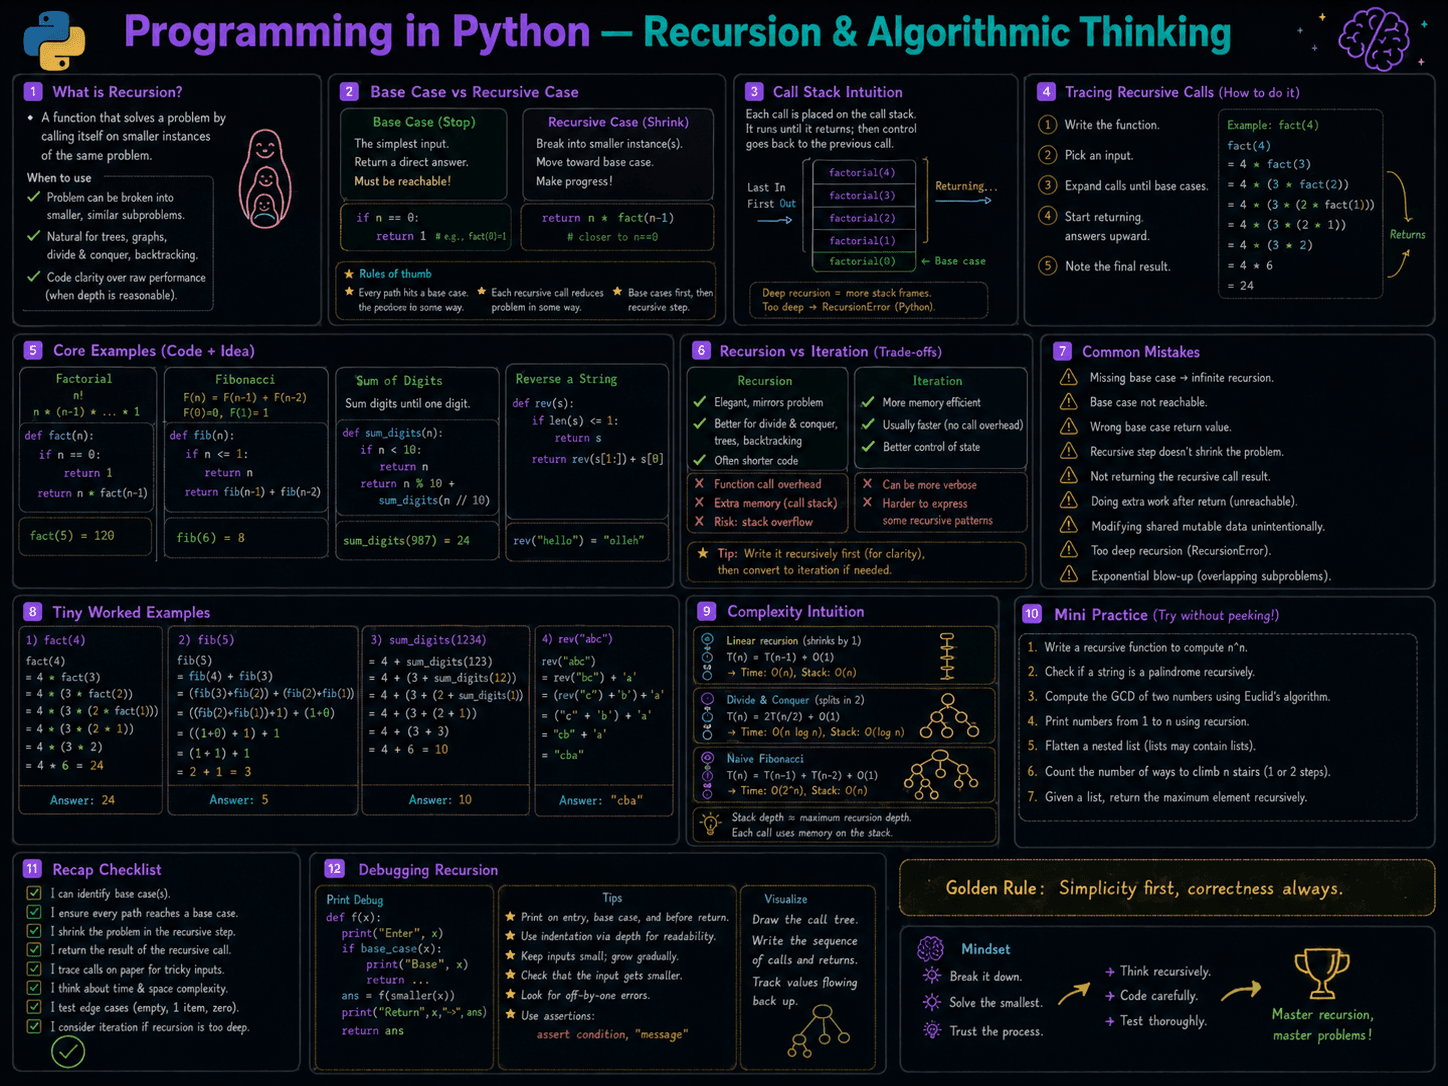Click the Recursive Case (Shrink) card heading
The height and width of the screenshot is (1086, 1448).
pyautogui.click(x=618, y=122)
